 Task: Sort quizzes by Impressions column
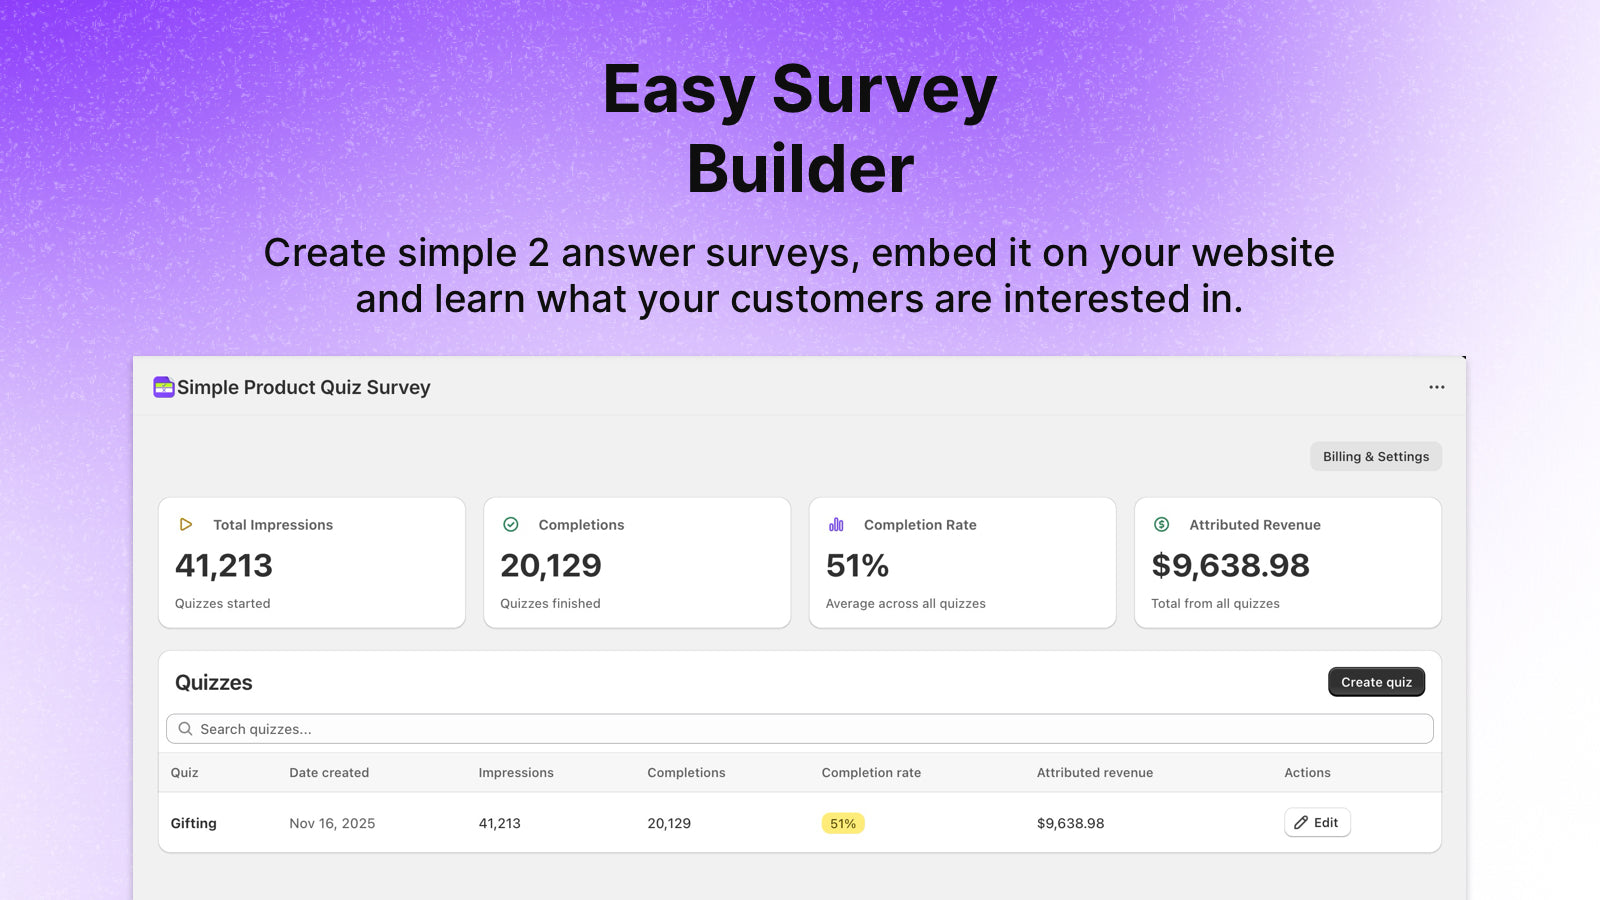tap(516, 772)
